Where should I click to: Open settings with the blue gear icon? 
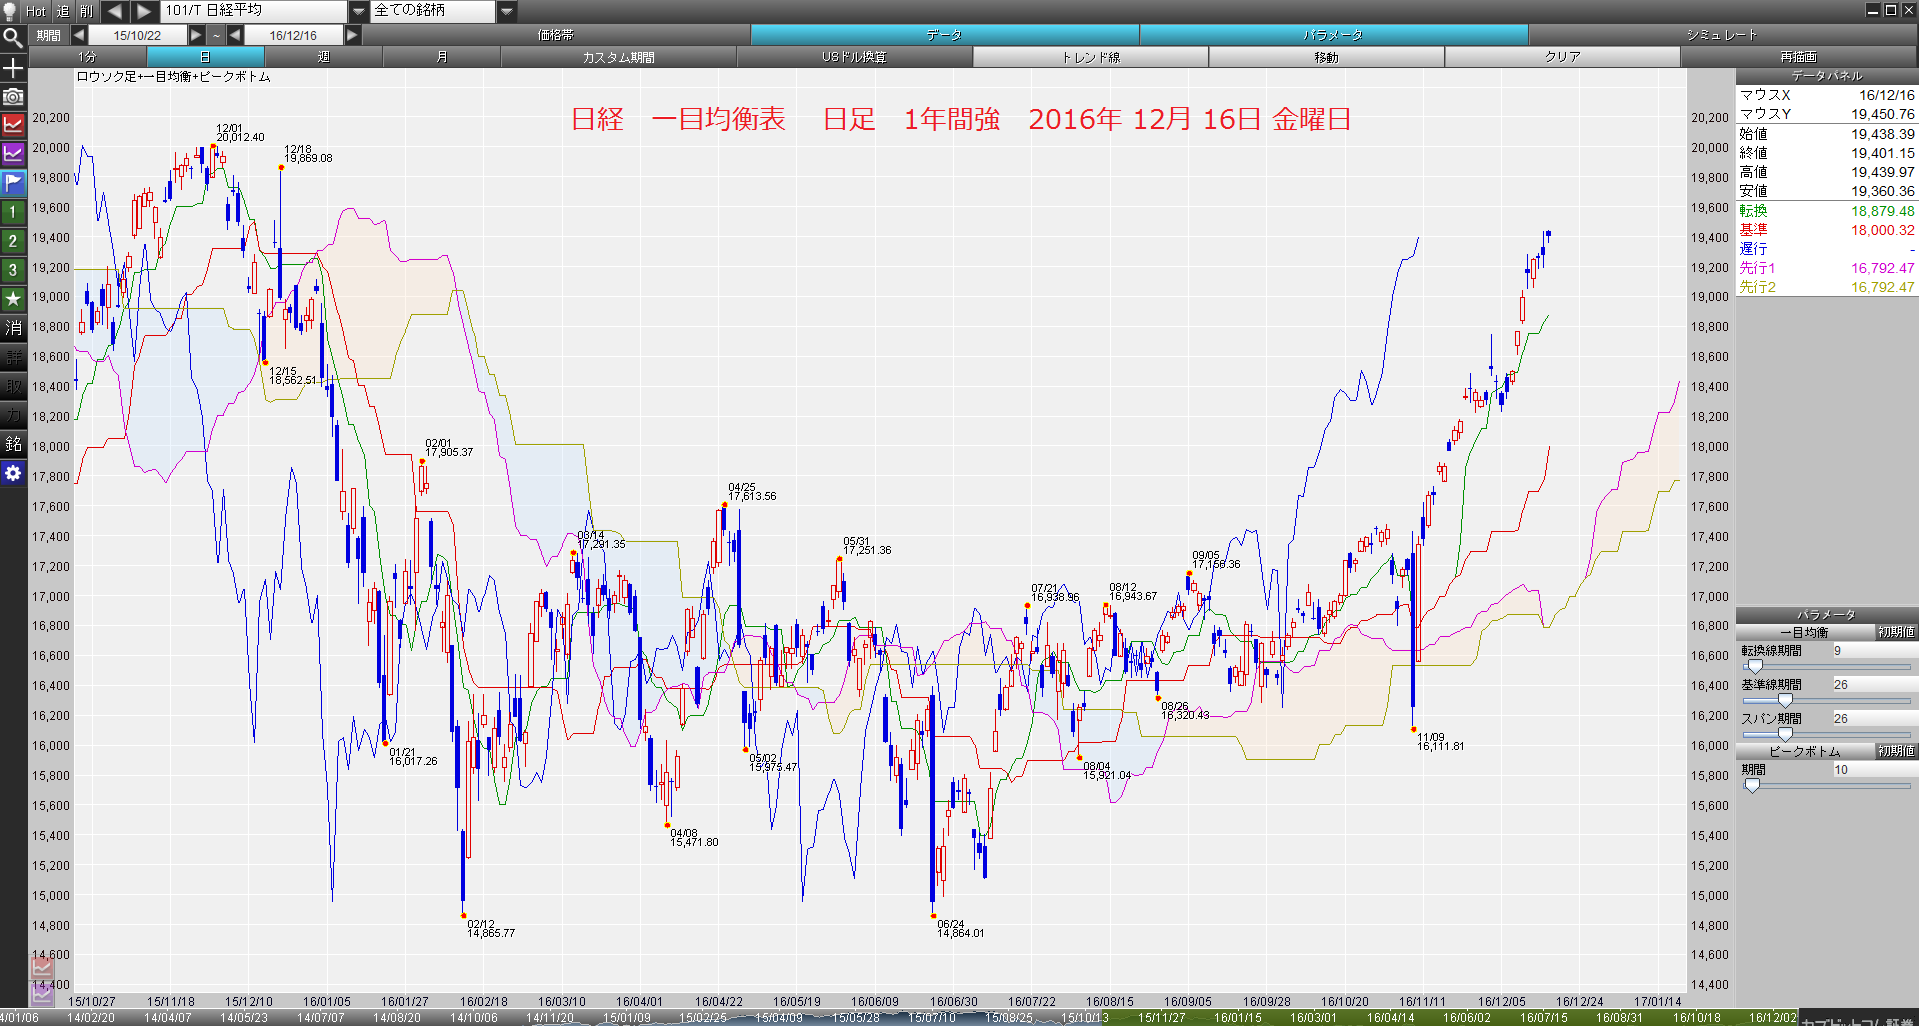coord(13,473)
